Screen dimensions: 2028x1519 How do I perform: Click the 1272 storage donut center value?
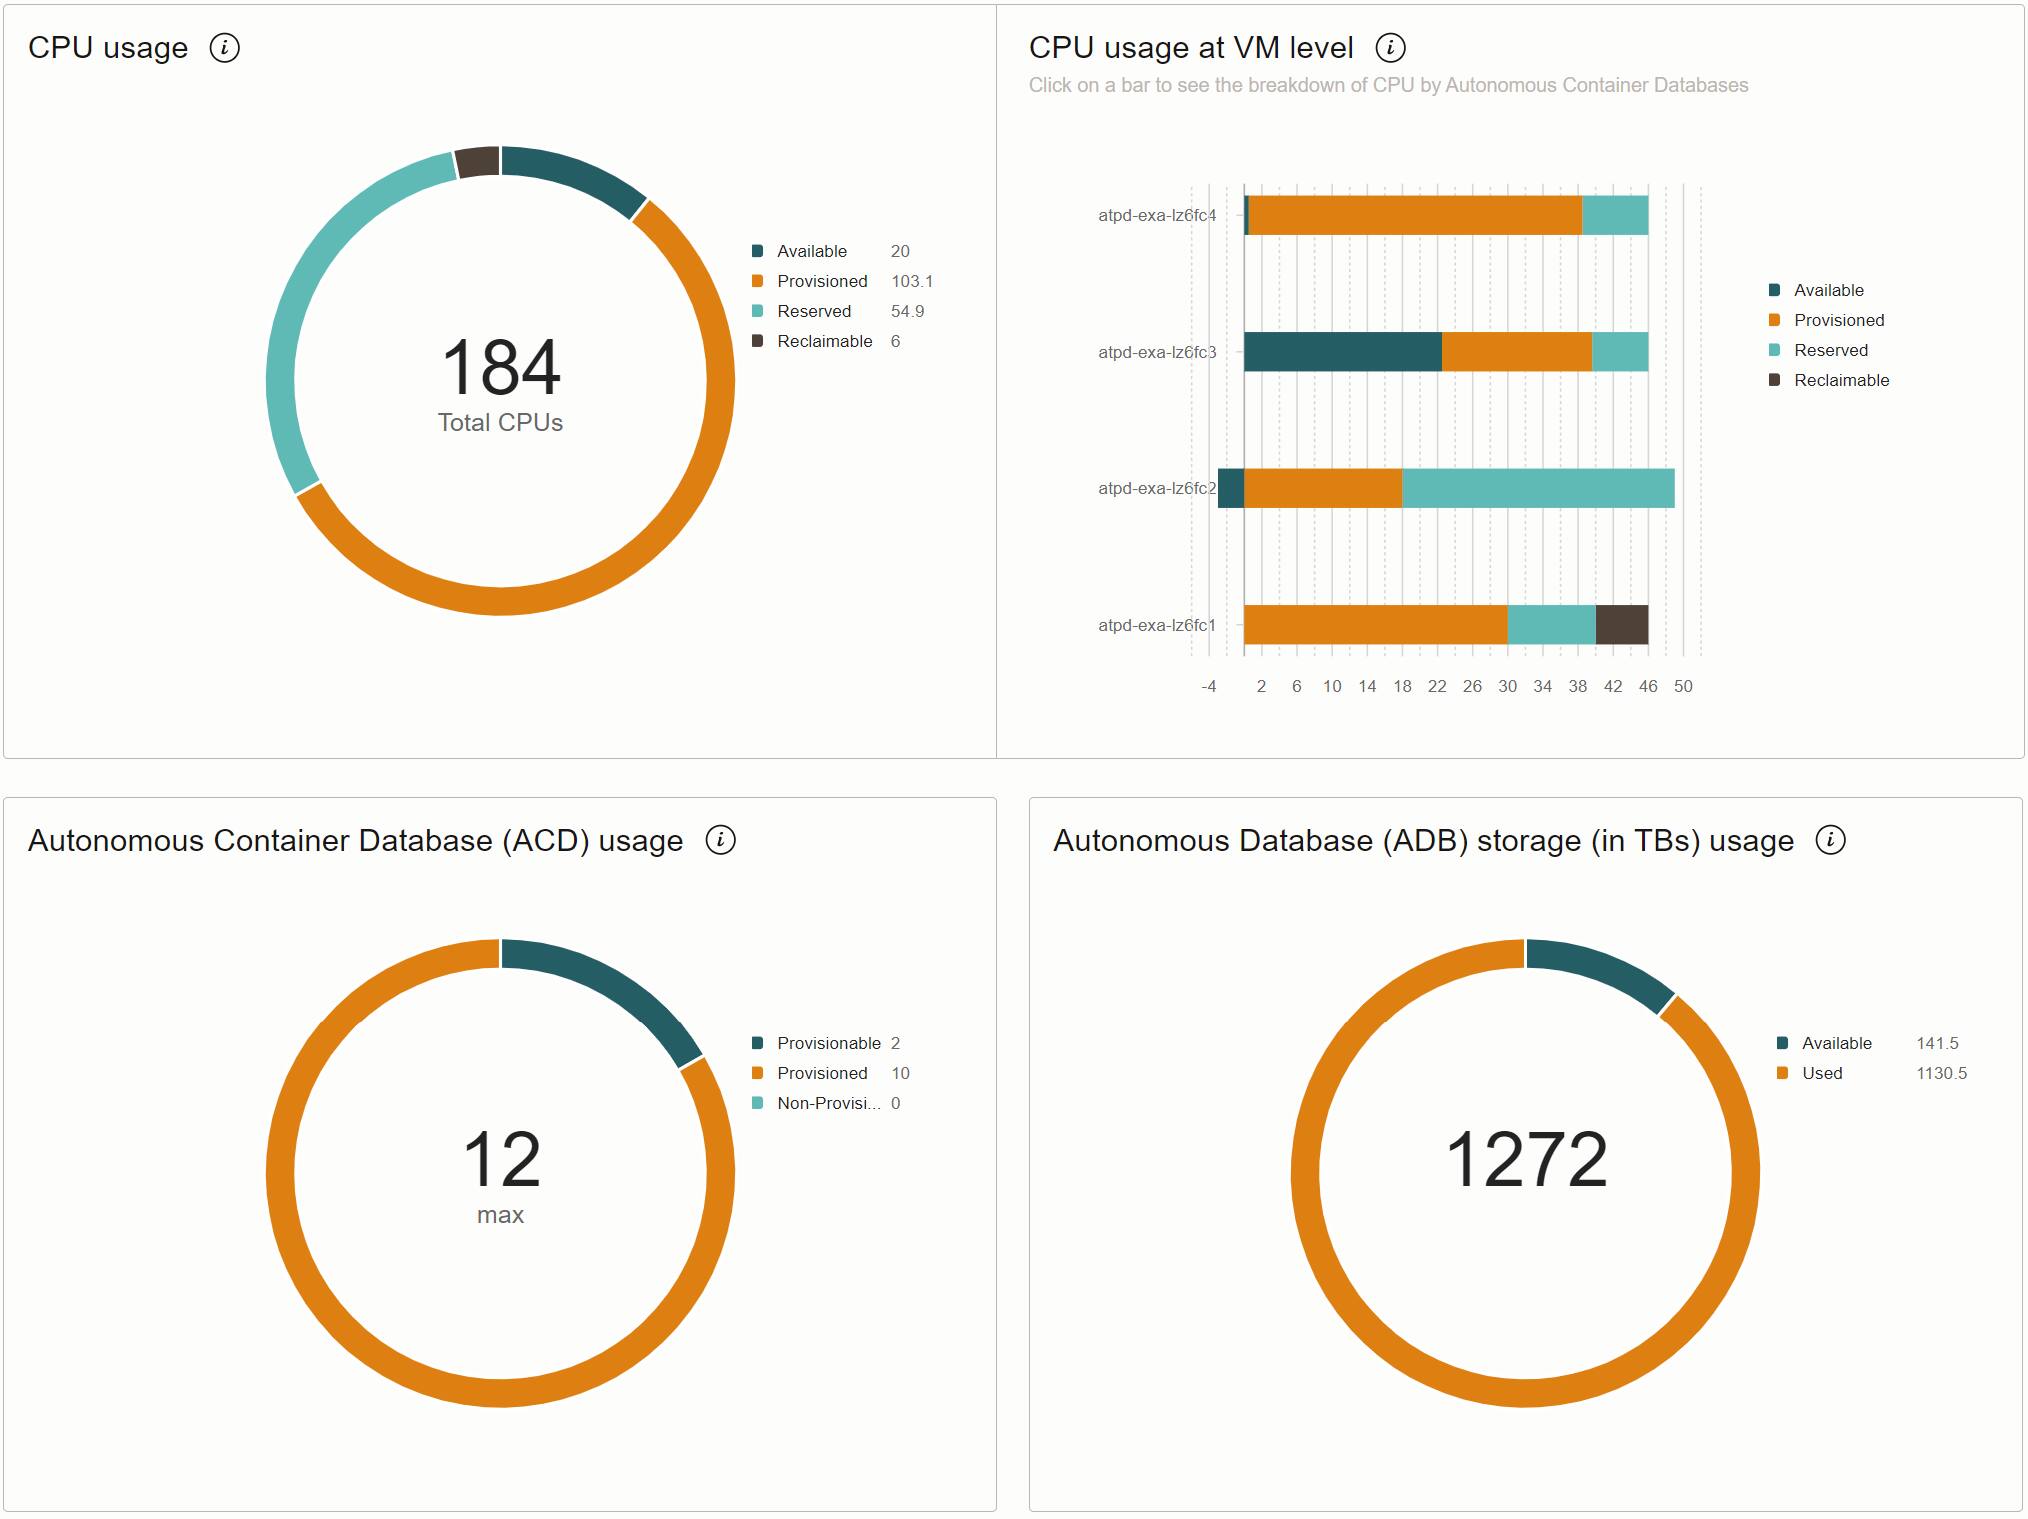click(1526, 1160)
